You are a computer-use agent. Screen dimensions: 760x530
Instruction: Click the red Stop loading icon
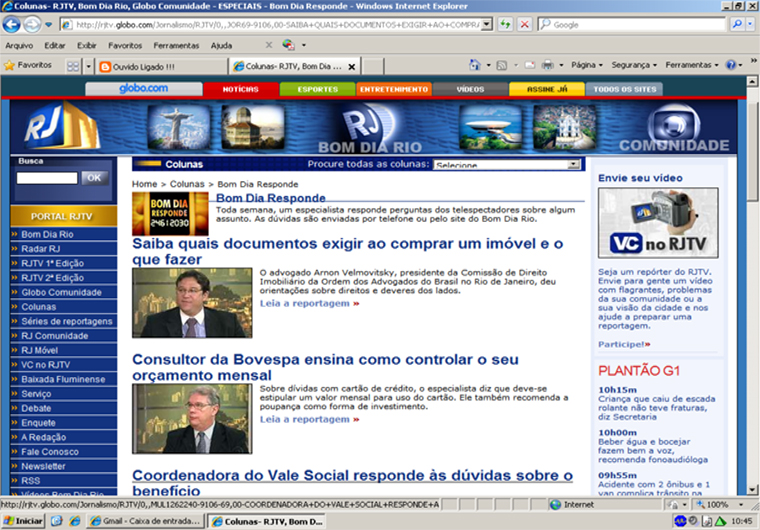524,24
